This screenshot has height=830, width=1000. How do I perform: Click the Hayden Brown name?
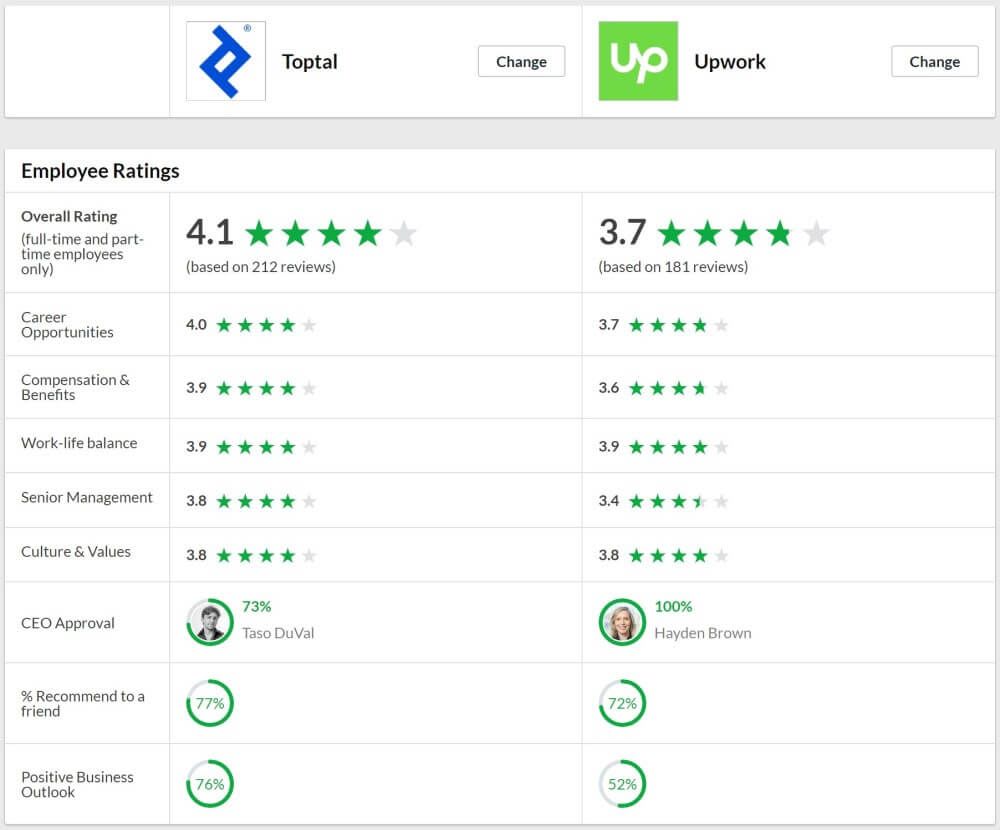pos(703,633)
